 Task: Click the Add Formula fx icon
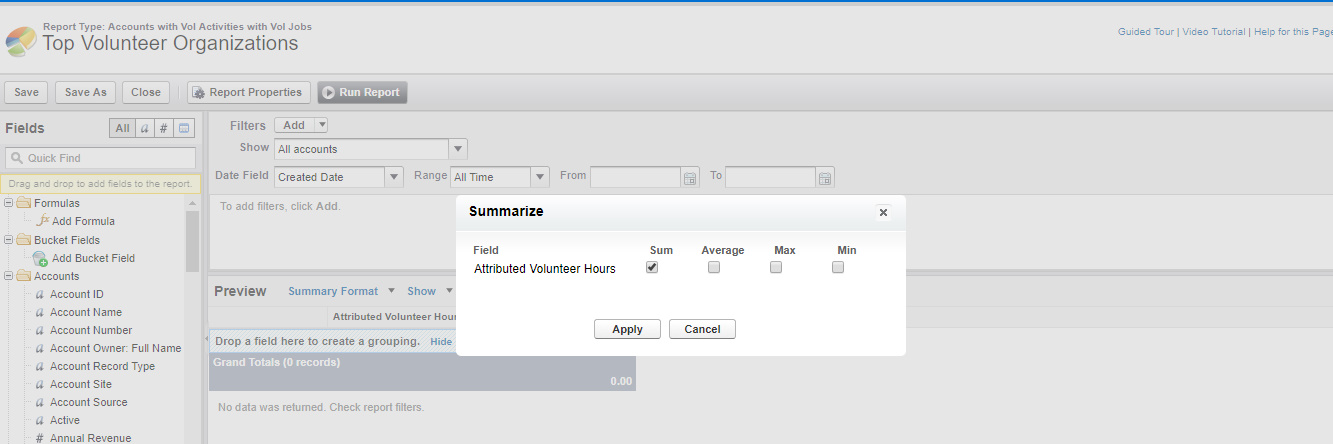[42, 221]
